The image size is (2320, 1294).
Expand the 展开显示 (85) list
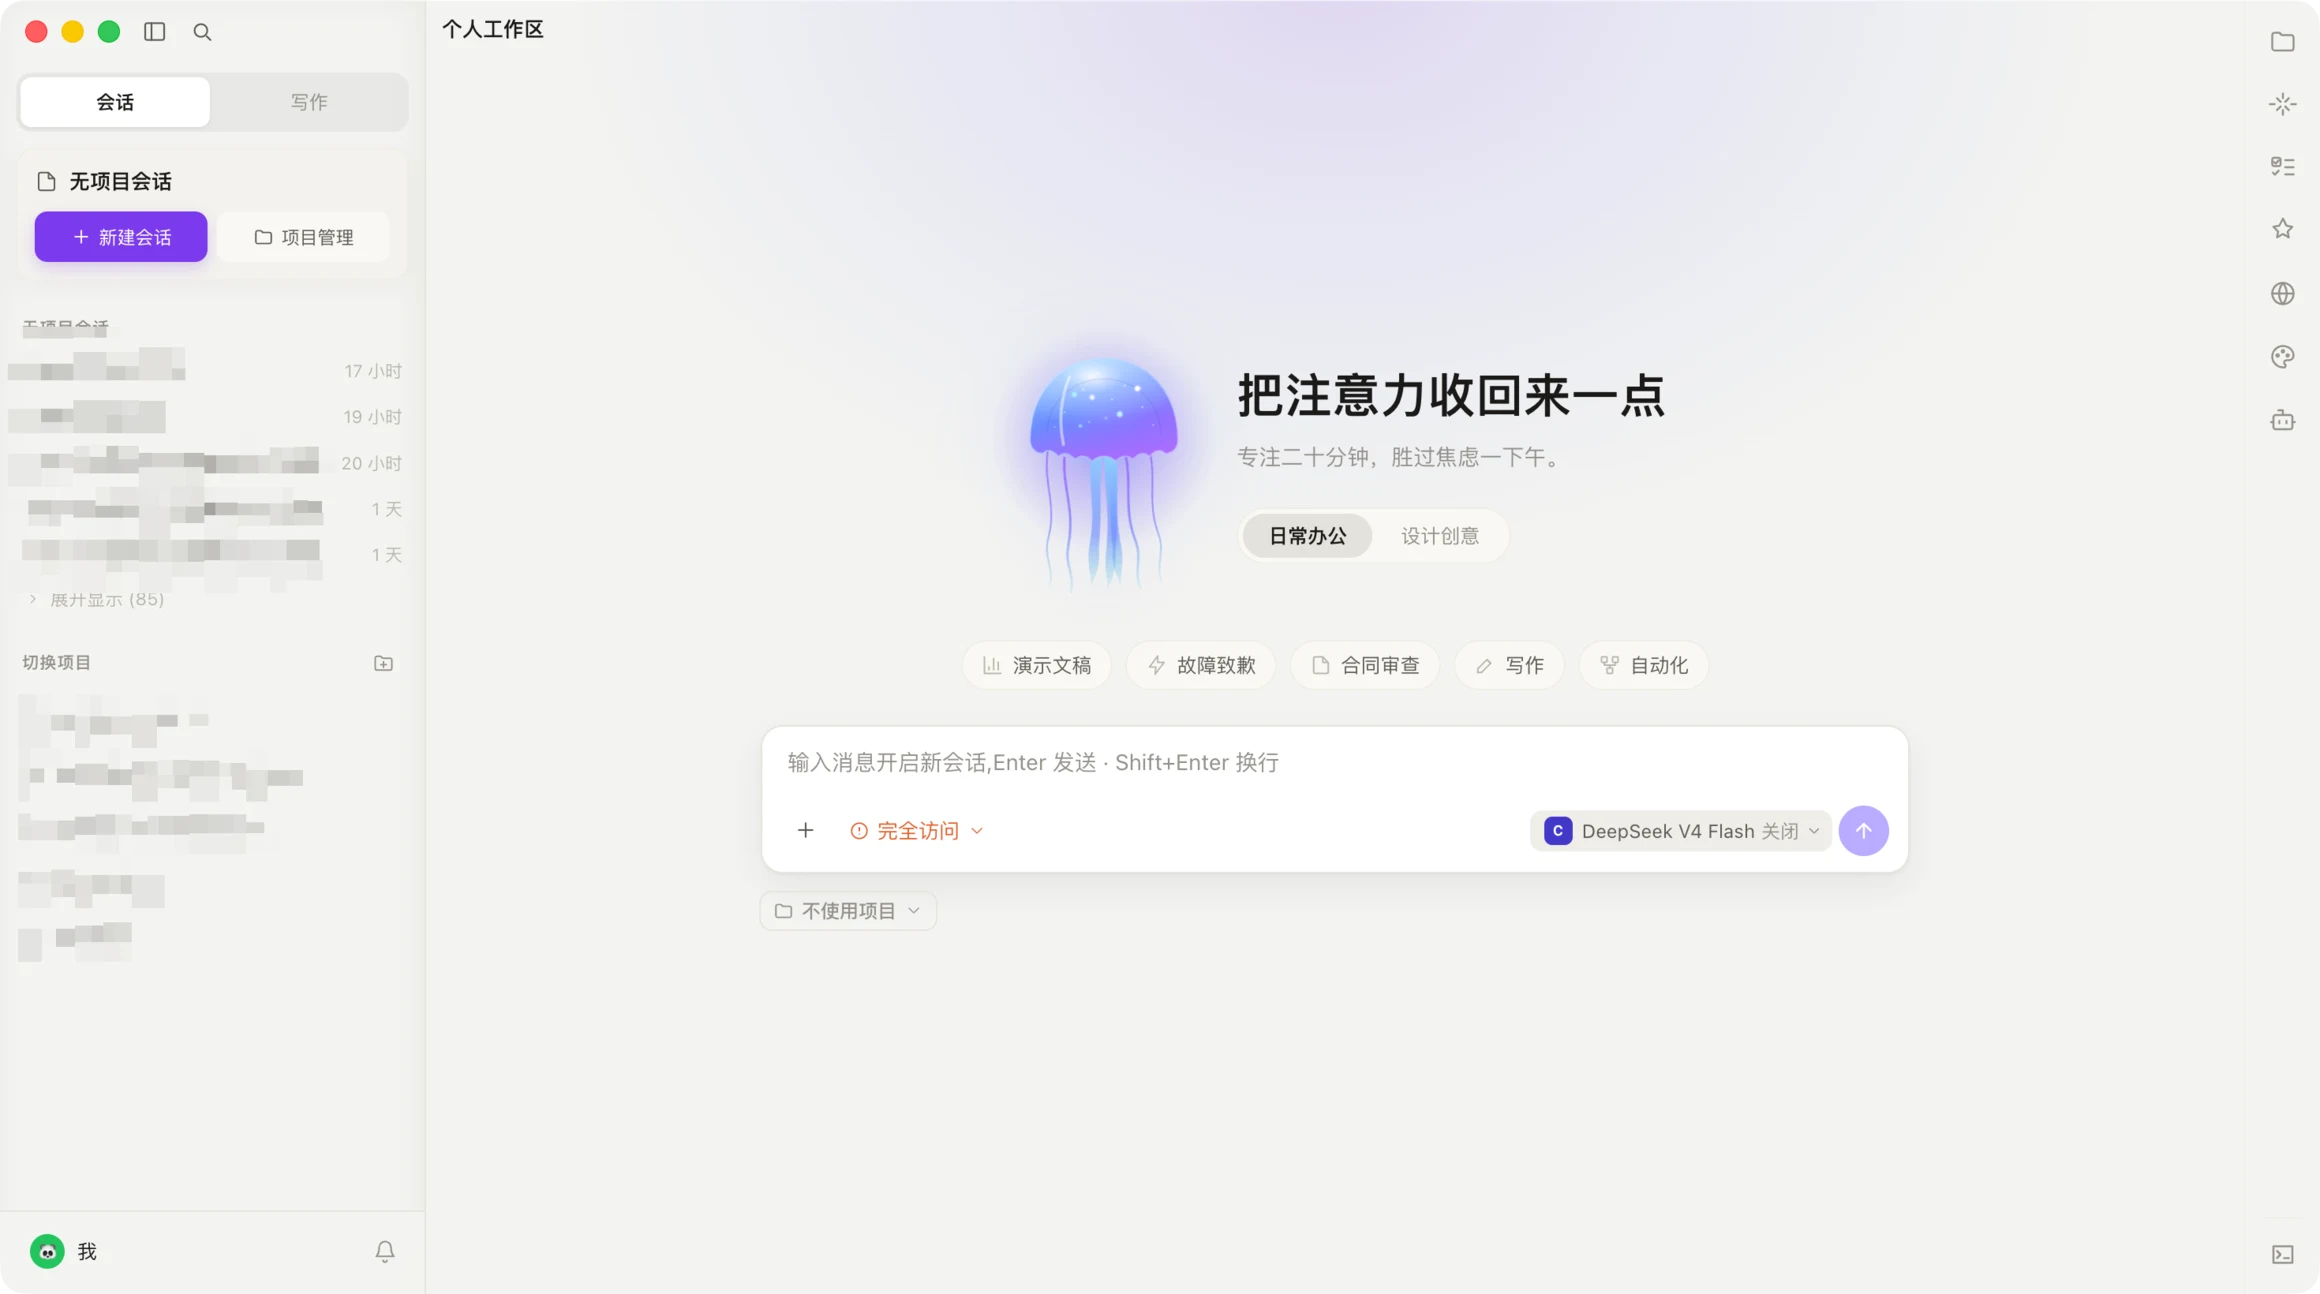(x=96, y=599)
